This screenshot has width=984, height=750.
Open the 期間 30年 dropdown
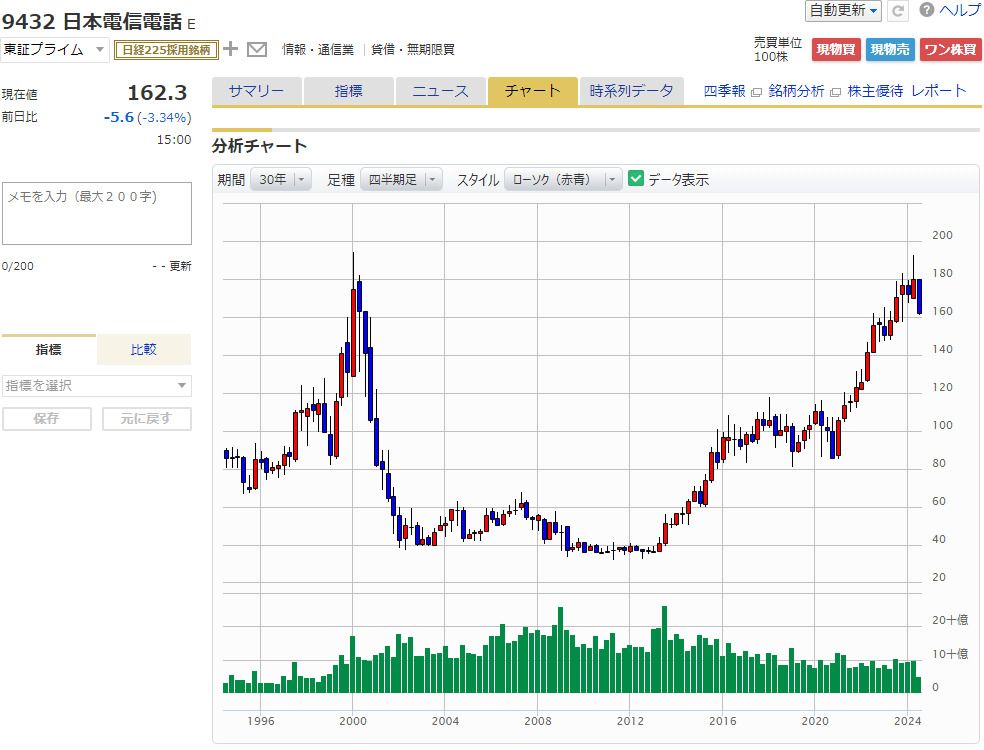click(280, 179)
